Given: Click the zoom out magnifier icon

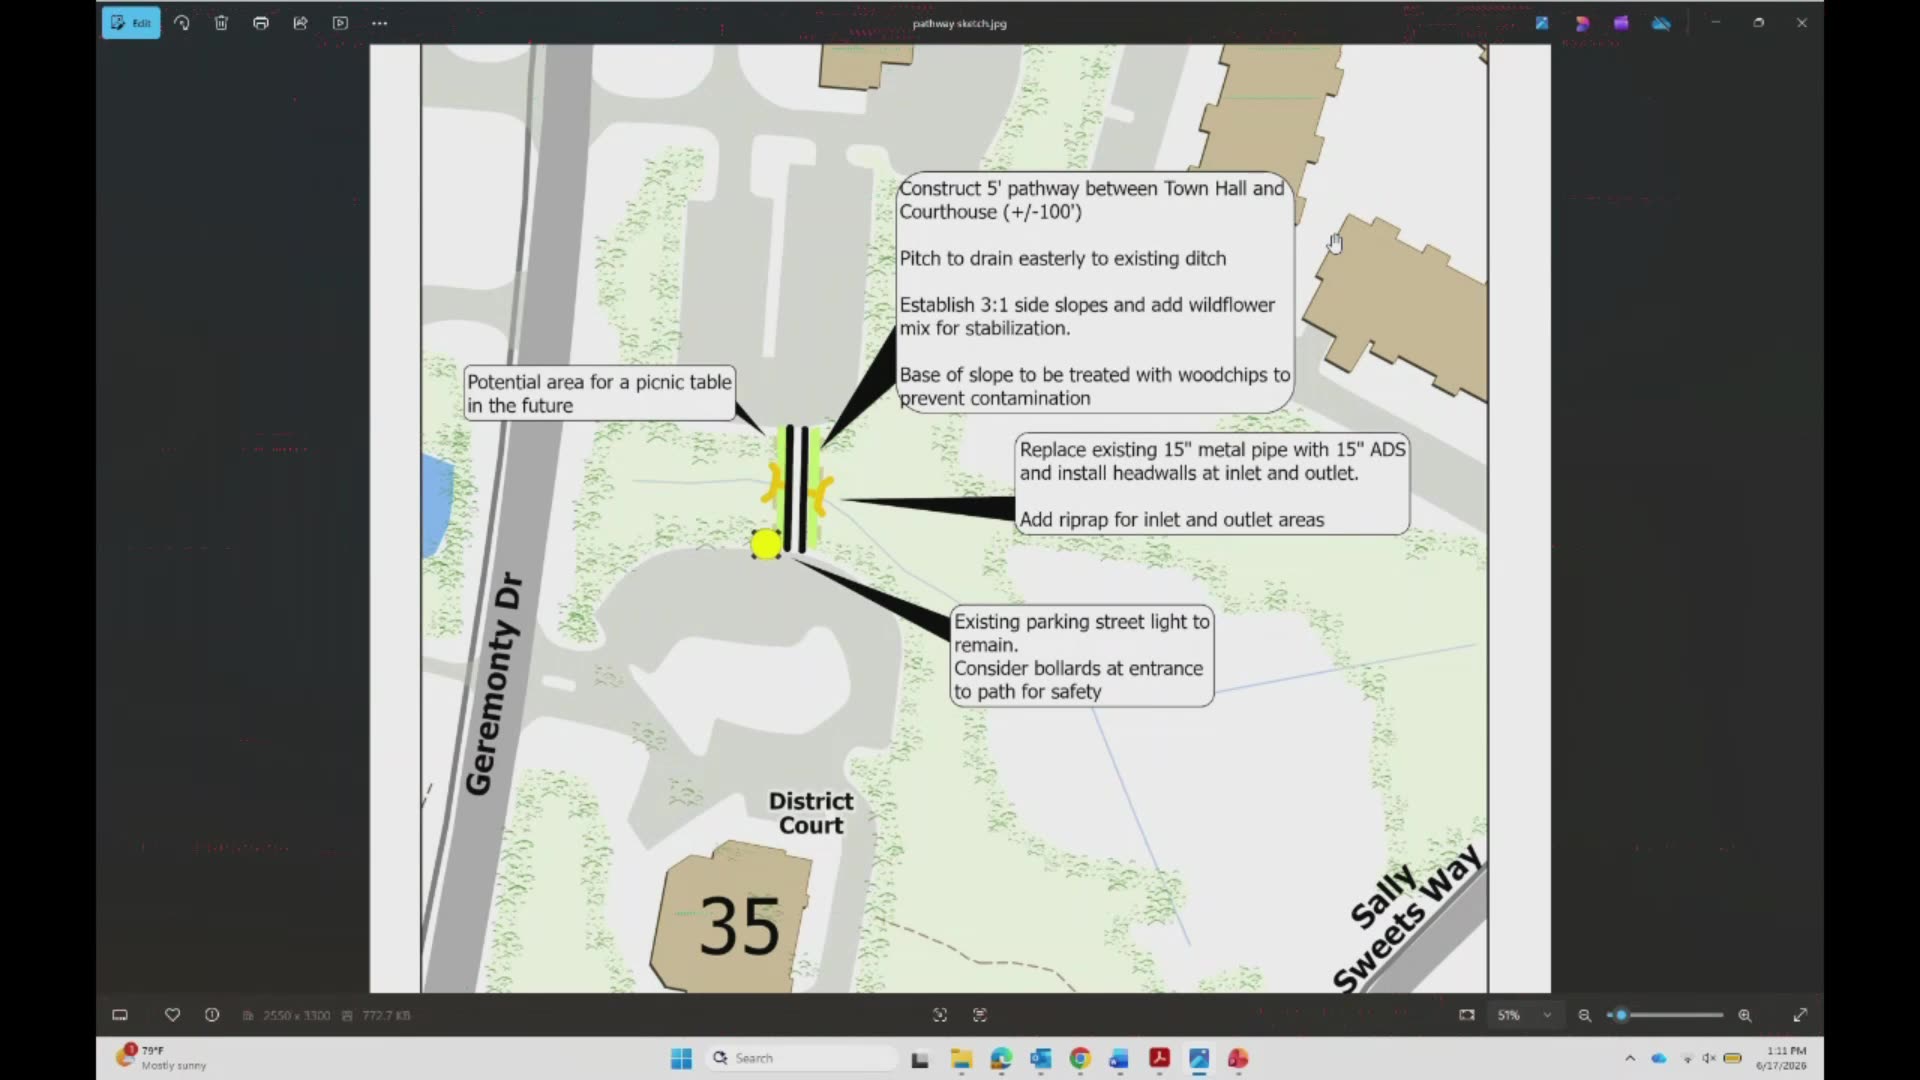Looking at the screenshot, I should [1585, 1015].
